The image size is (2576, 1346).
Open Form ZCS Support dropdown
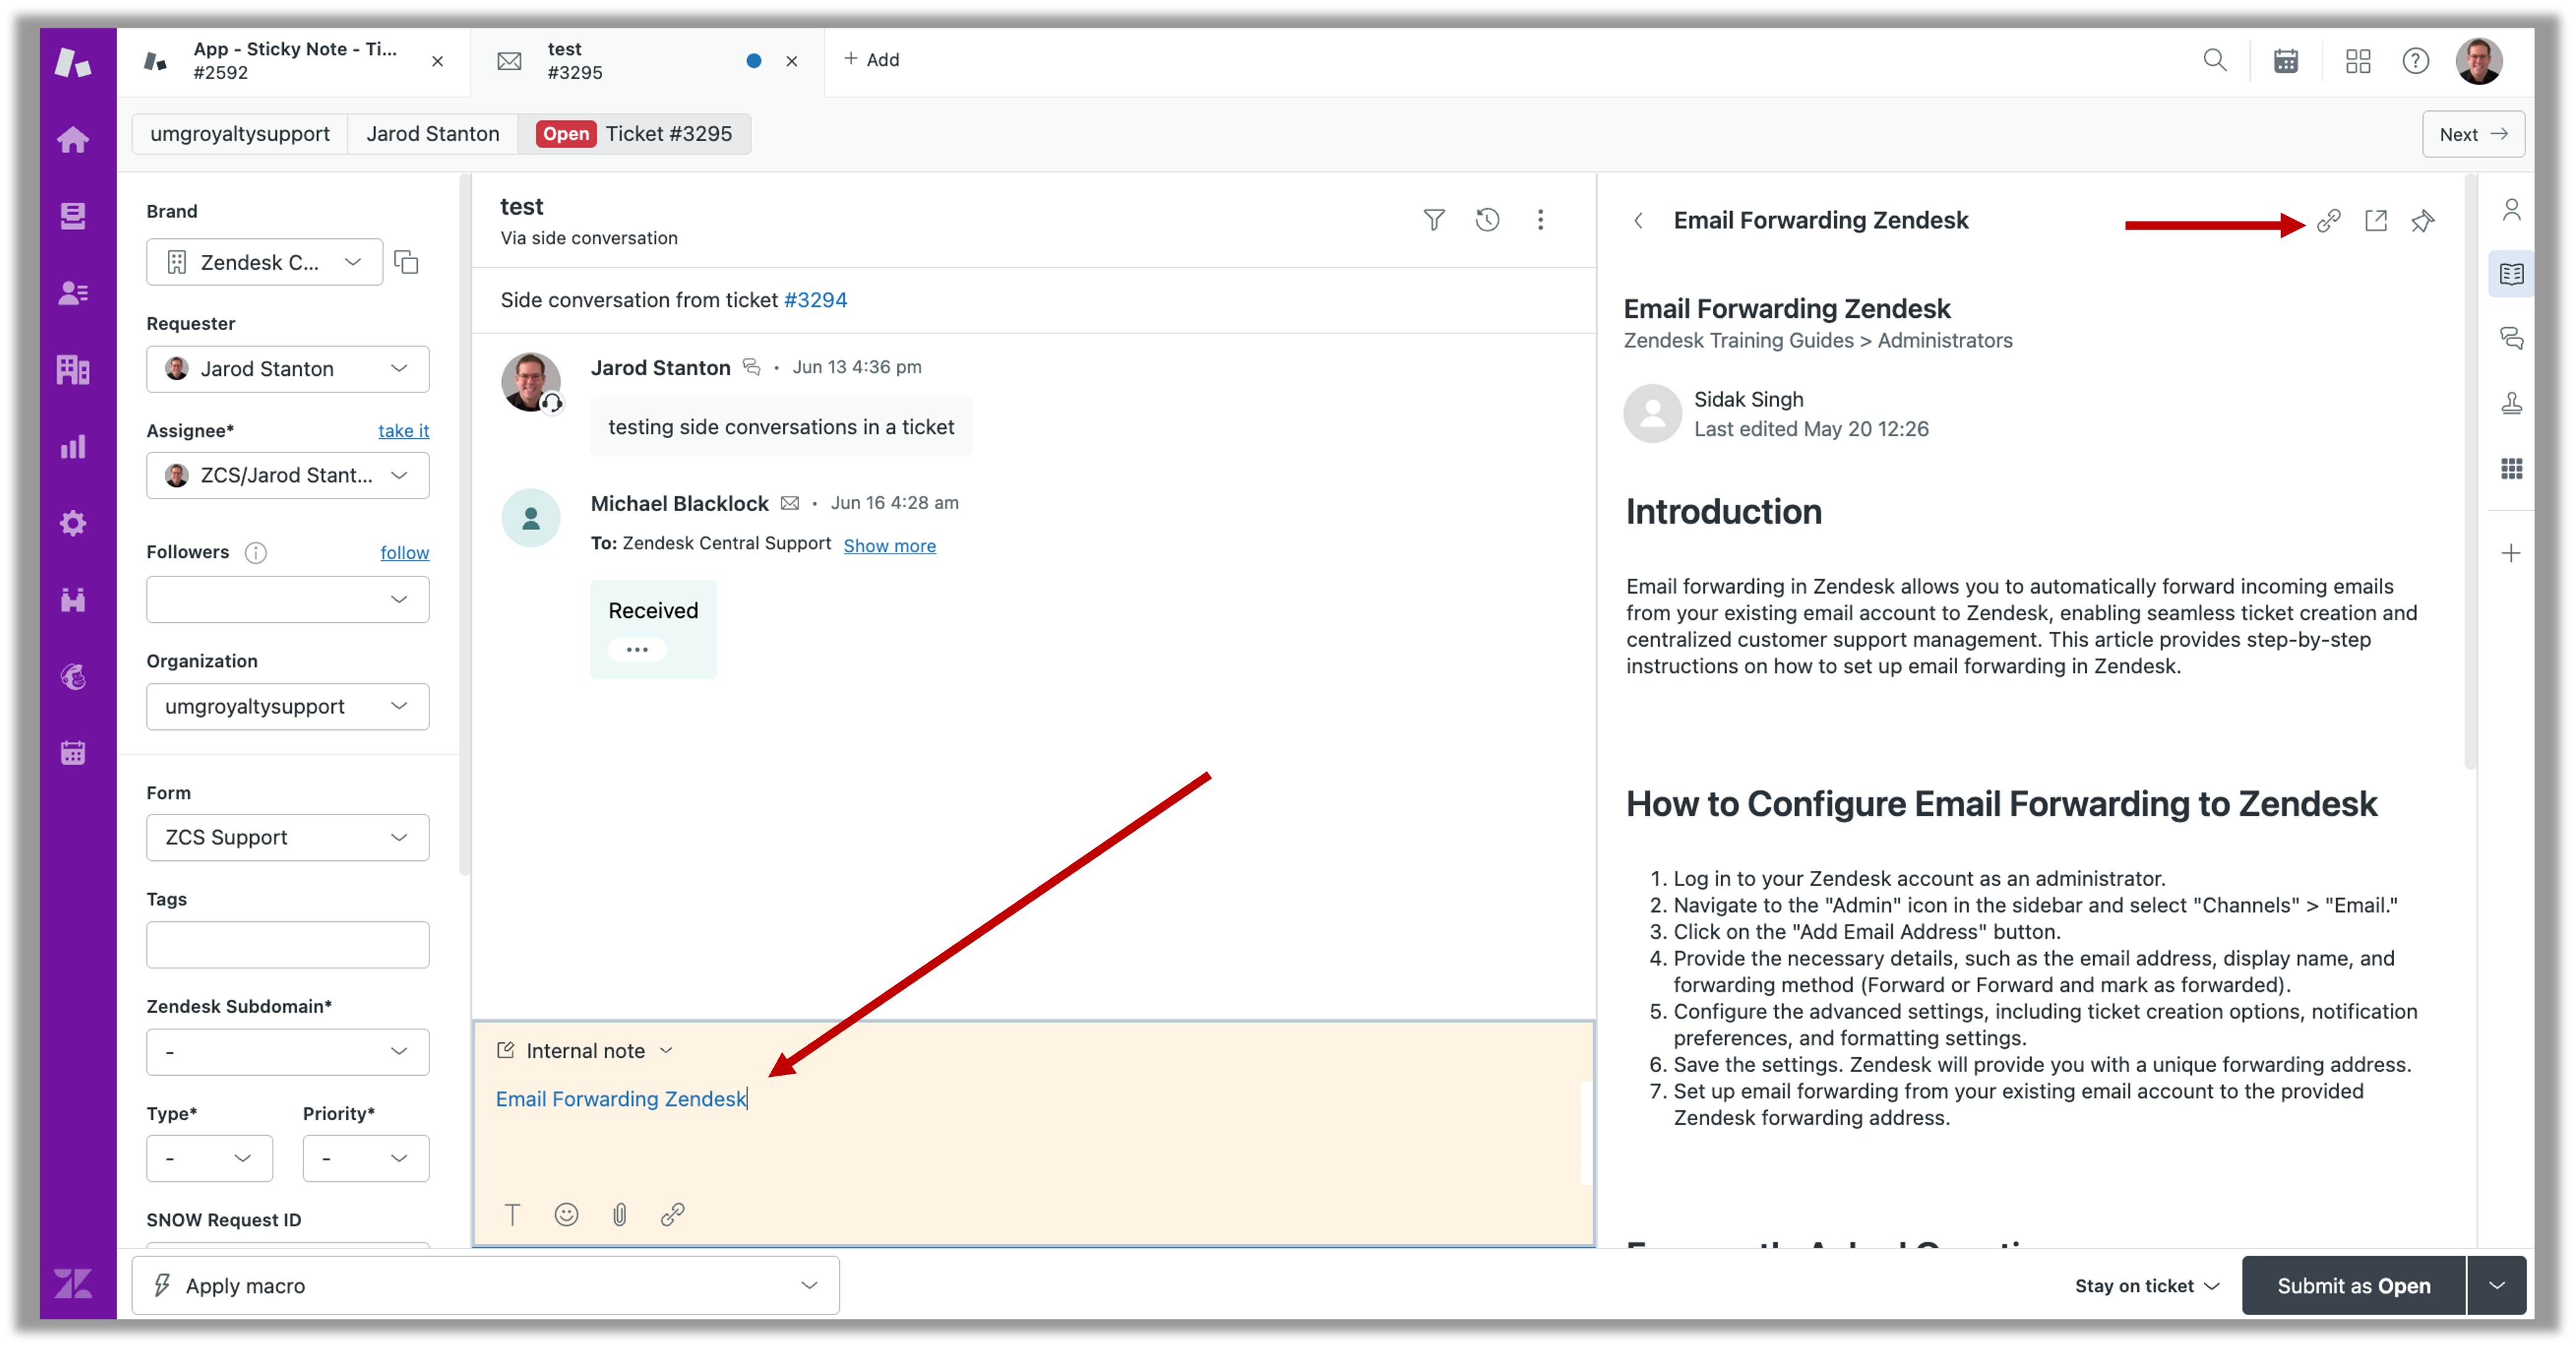[x=288, y=837]
